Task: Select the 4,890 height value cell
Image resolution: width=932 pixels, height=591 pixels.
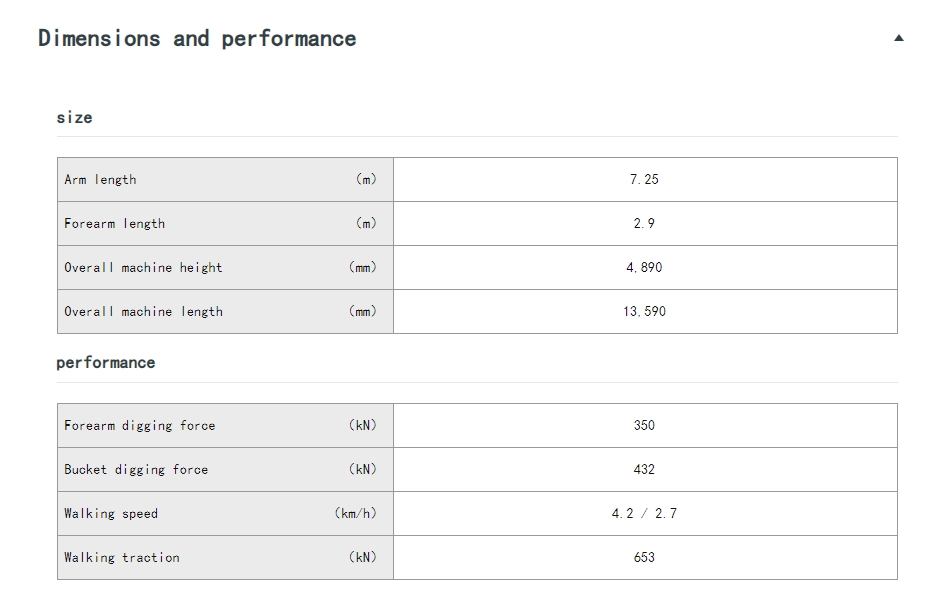Action: click(645, 268)
